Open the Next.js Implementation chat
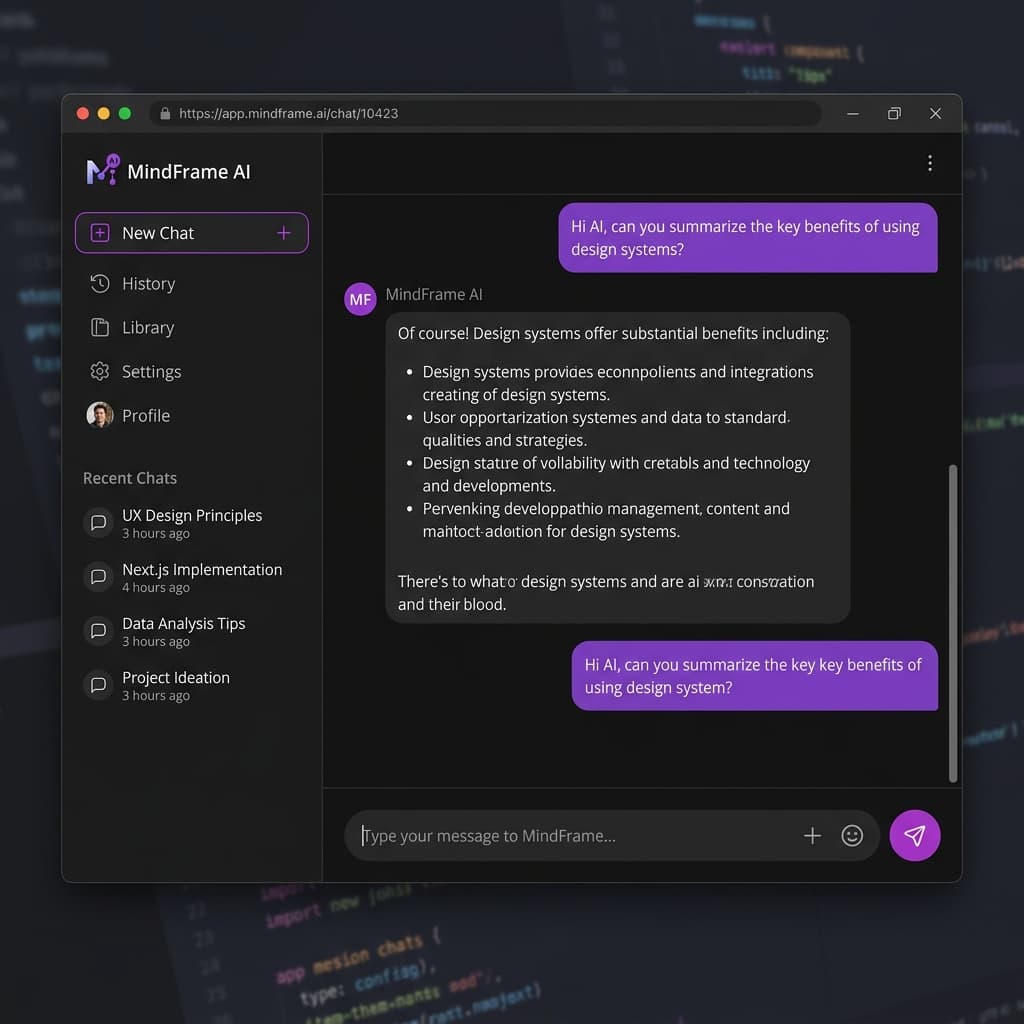1024x1024 pixels. tap(191, 577)
